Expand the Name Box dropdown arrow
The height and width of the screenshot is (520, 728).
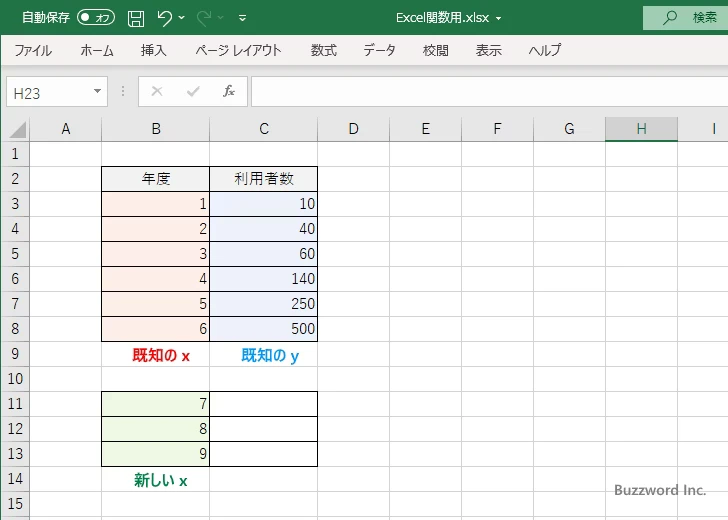(x=98, y=91)
